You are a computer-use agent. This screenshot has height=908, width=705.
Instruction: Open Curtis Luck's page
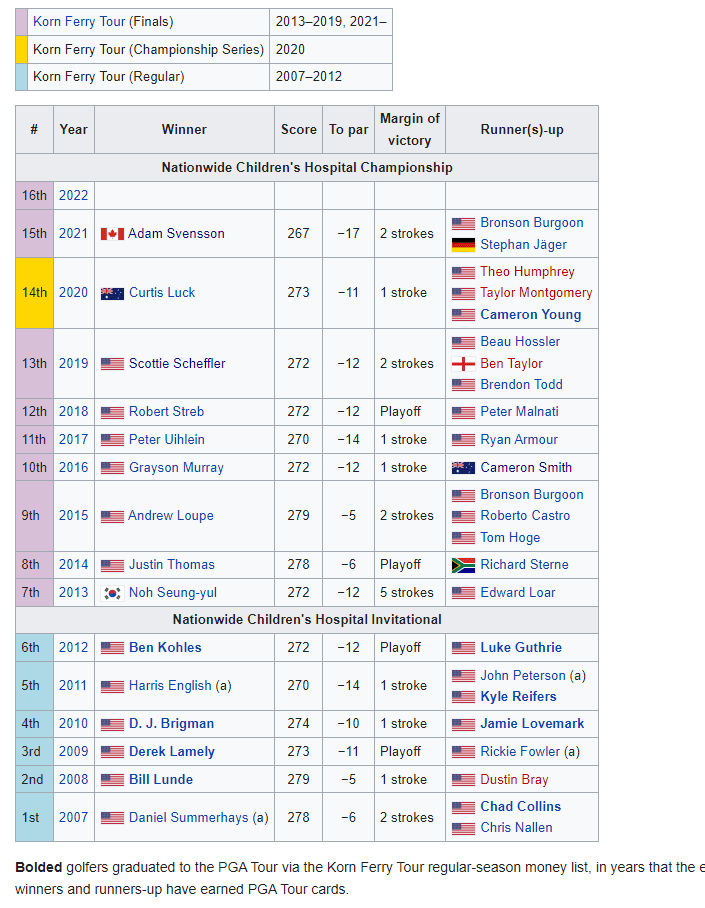(x=162, y=292)
